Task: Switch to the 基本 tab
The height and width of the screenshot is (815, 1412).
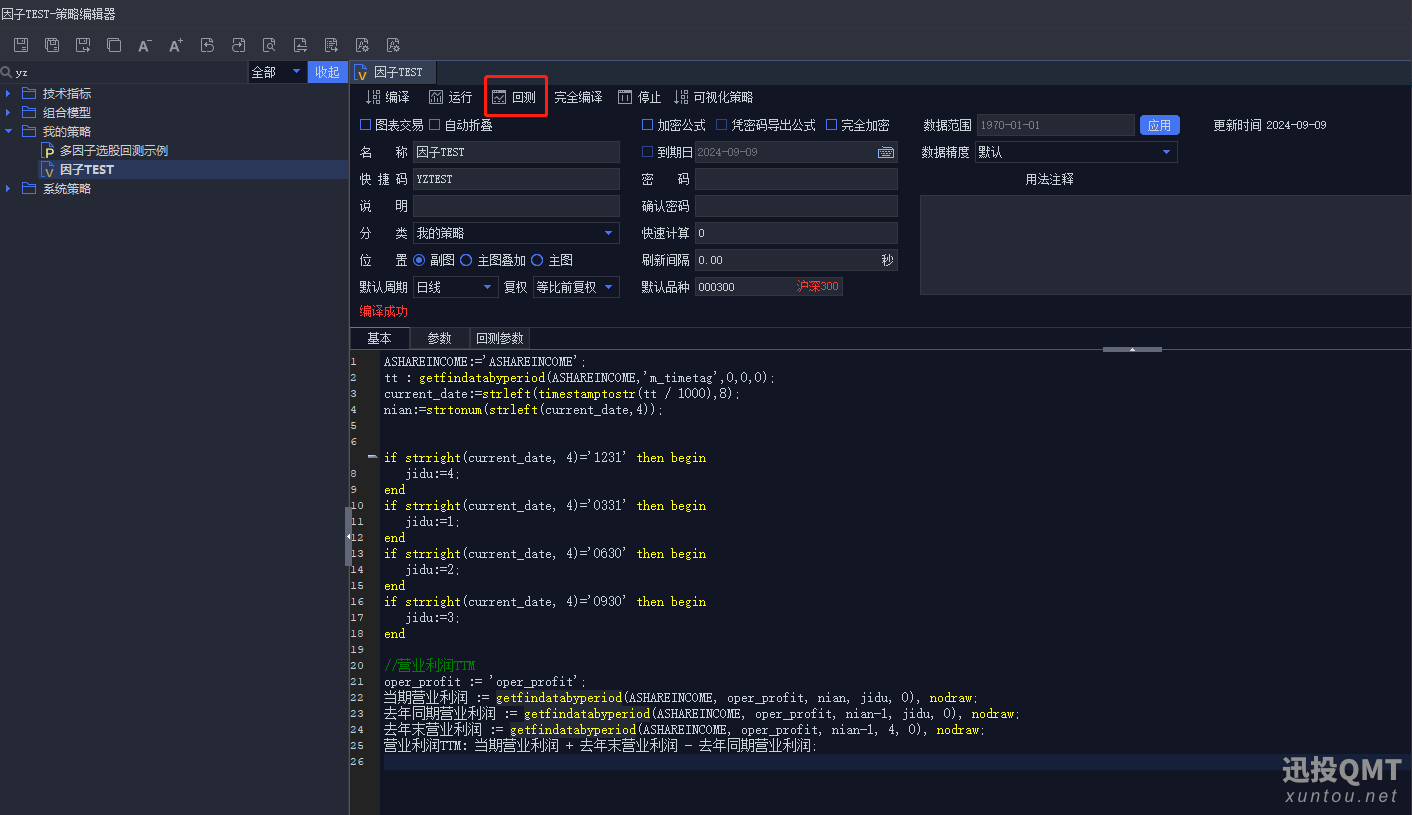Action: click(380, 338)
